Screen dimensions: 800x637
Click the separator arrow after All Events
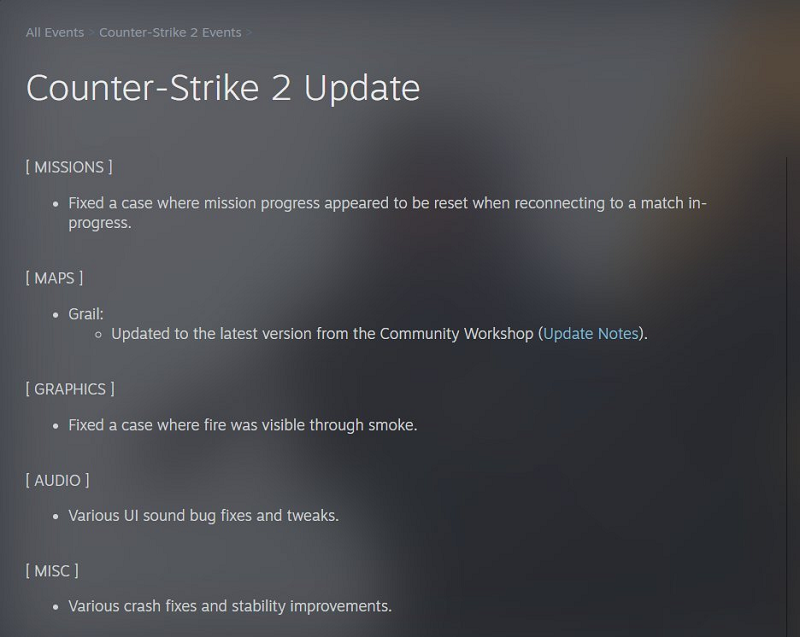91,33
